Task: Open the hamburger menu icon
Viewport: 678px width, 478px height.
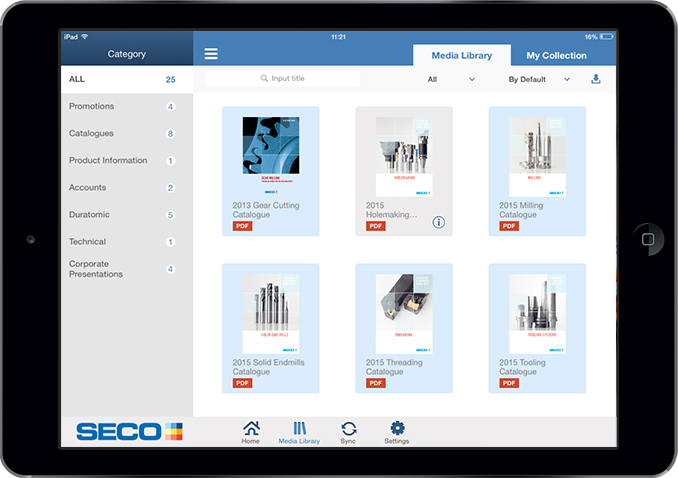Action: click(211, 54)
